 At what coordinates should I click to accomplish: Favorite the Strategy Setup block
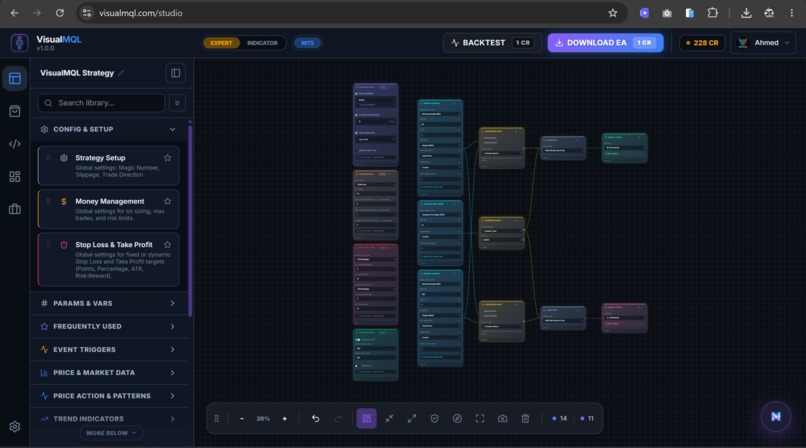coord(167,158)
